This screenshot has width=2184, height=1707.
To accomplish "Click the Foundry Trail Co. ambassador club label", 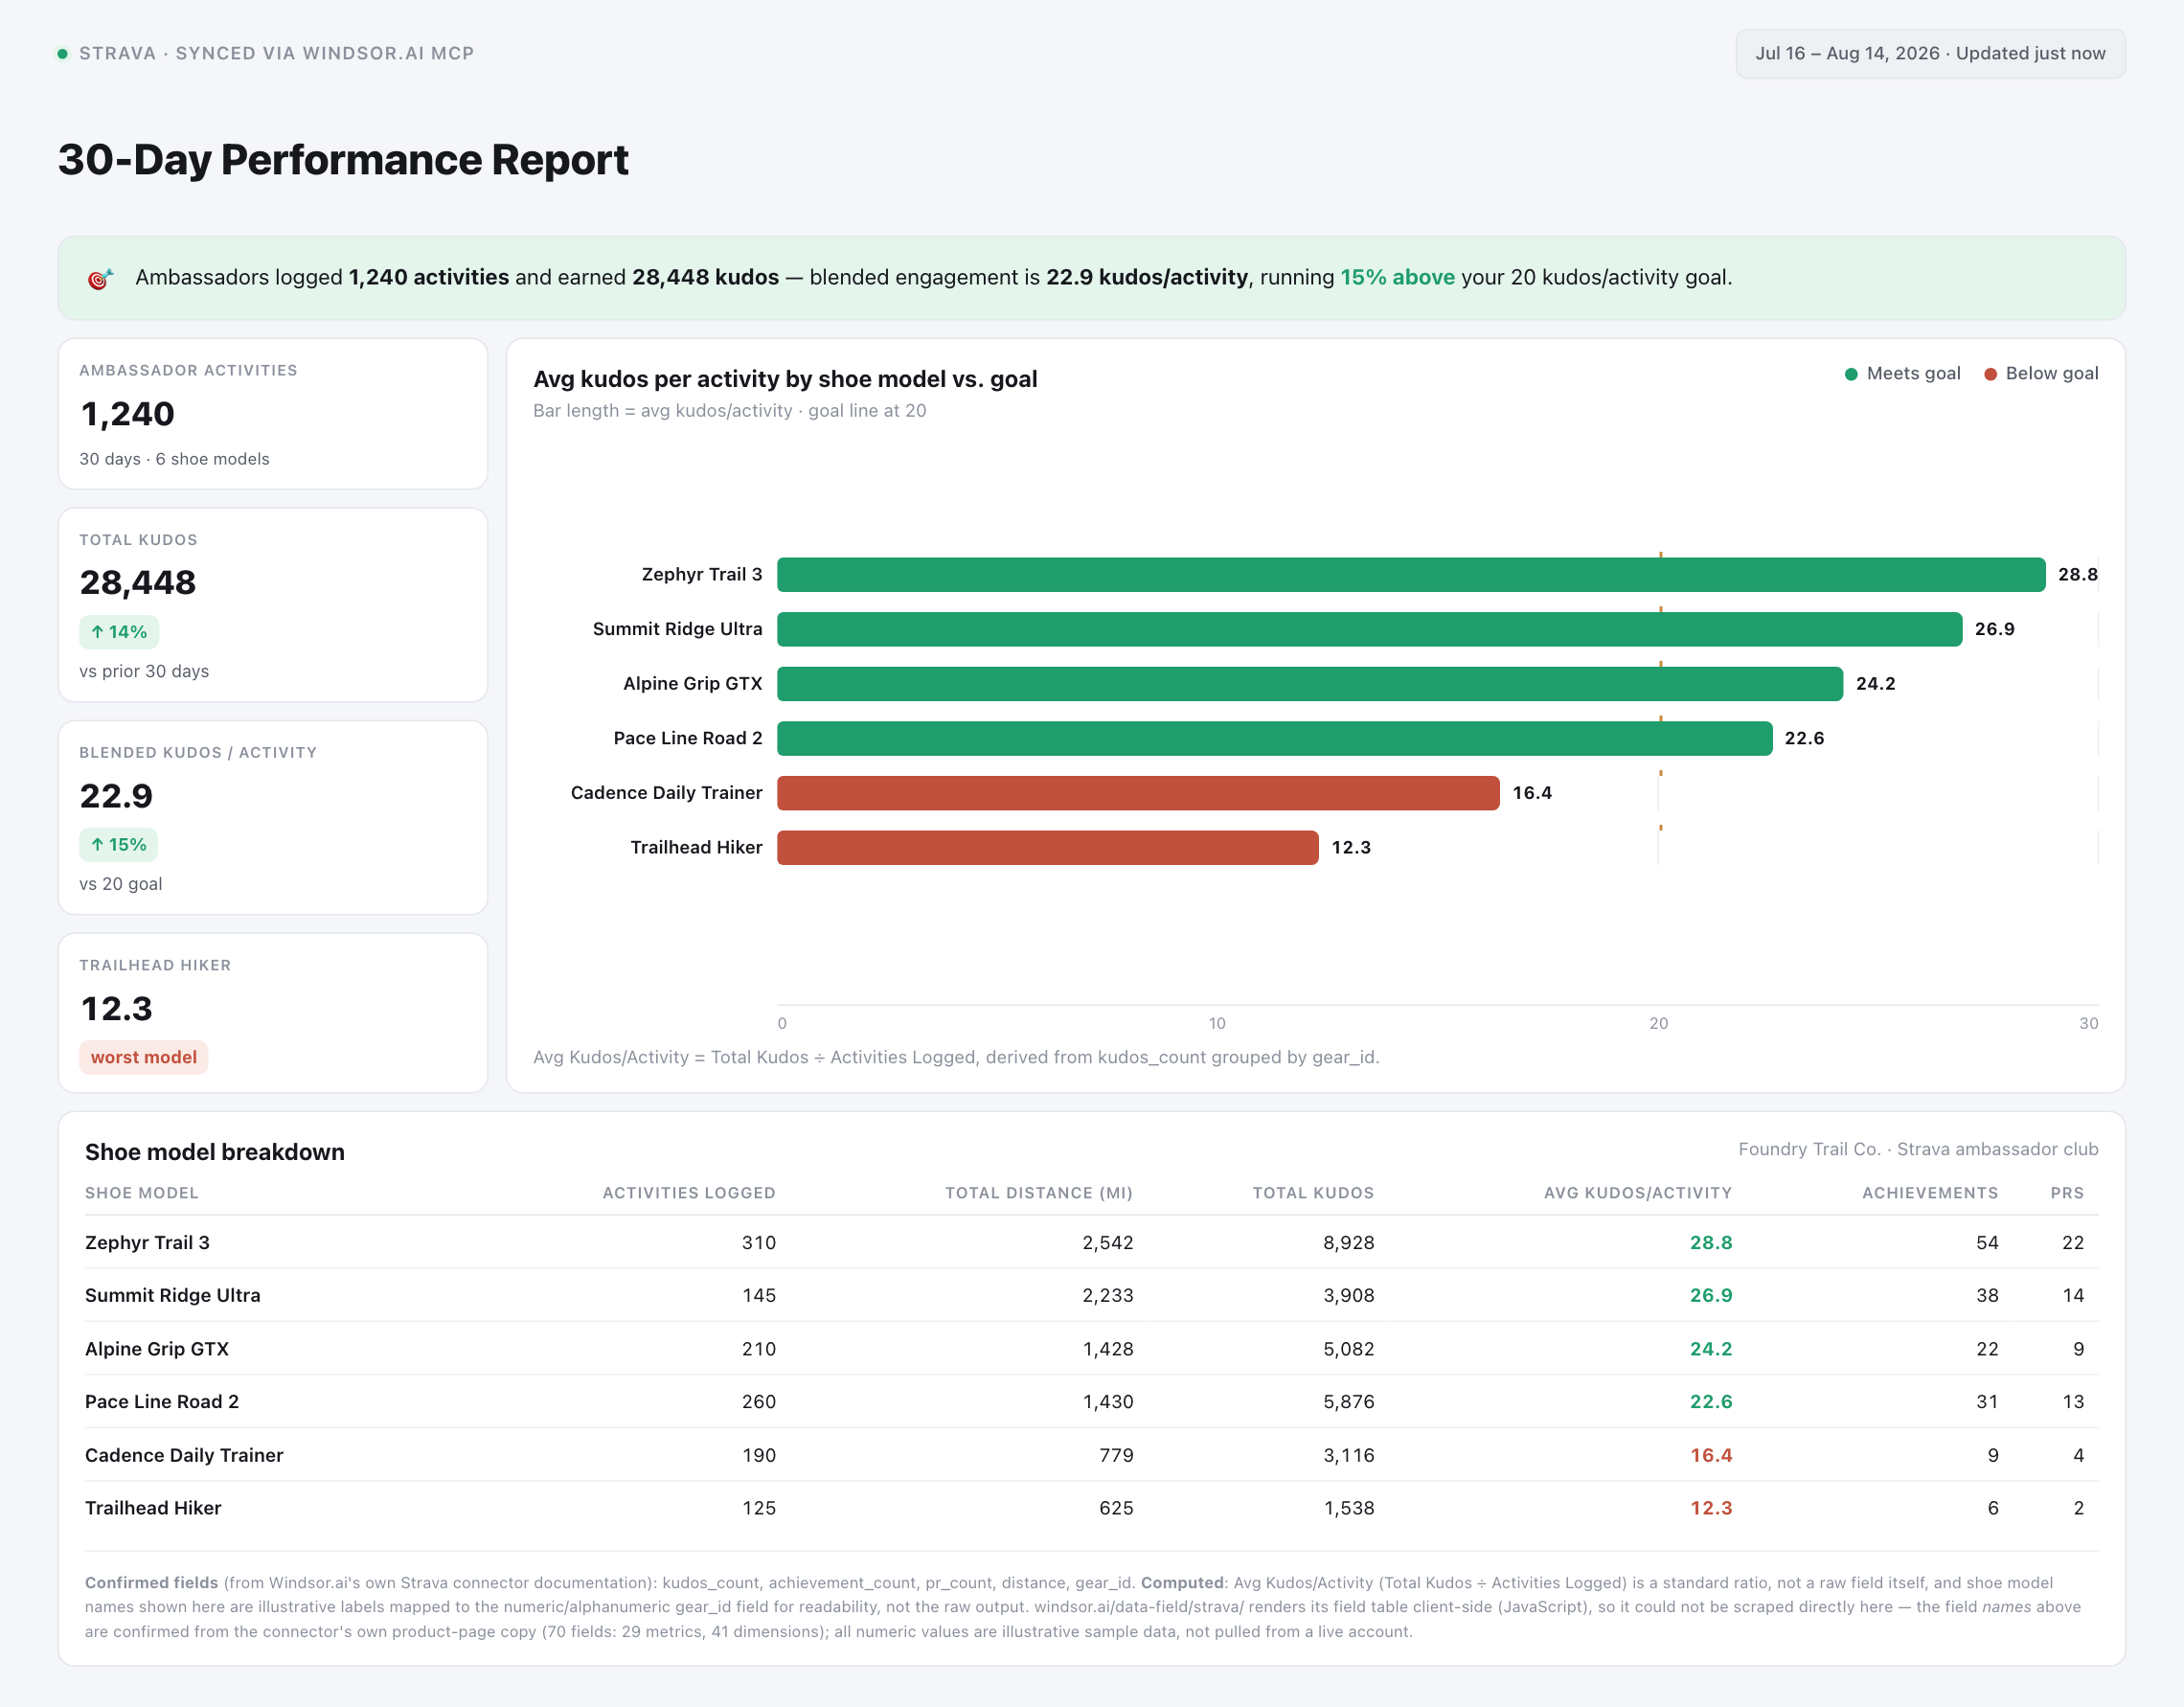I will point(1918,1150).
